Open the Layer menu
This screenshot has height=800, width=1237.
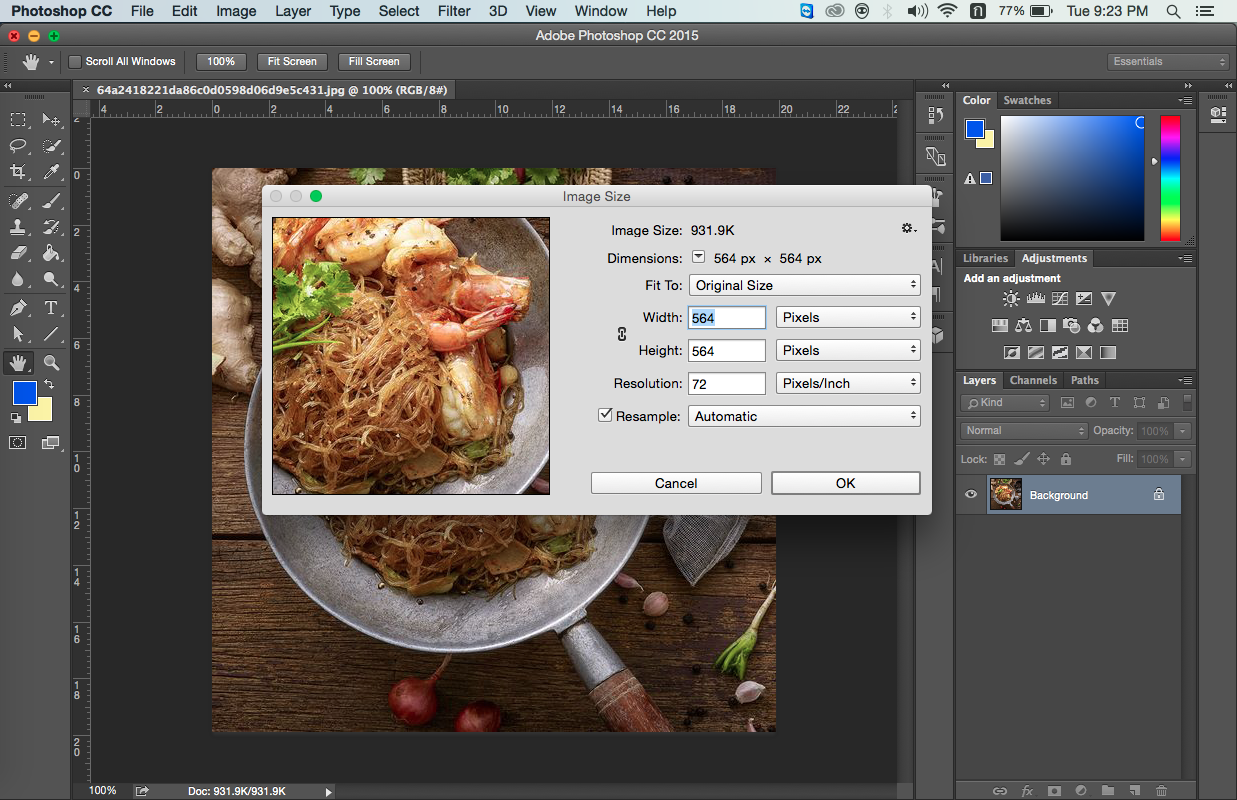pyautogui.click(x=293, y=11)
